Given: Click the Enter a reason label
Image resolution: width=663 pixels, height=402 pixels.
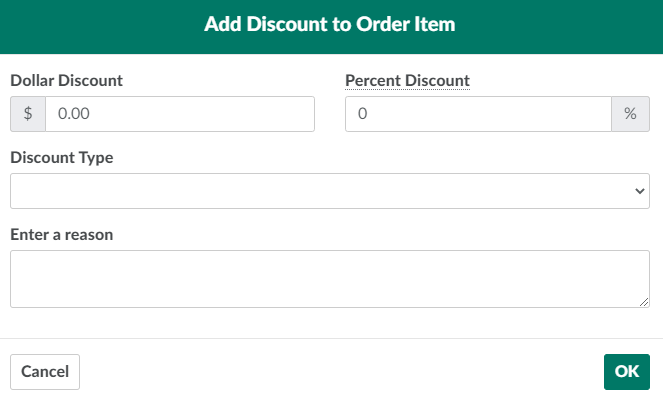Looking at the screenshot, I should [61, 234].
